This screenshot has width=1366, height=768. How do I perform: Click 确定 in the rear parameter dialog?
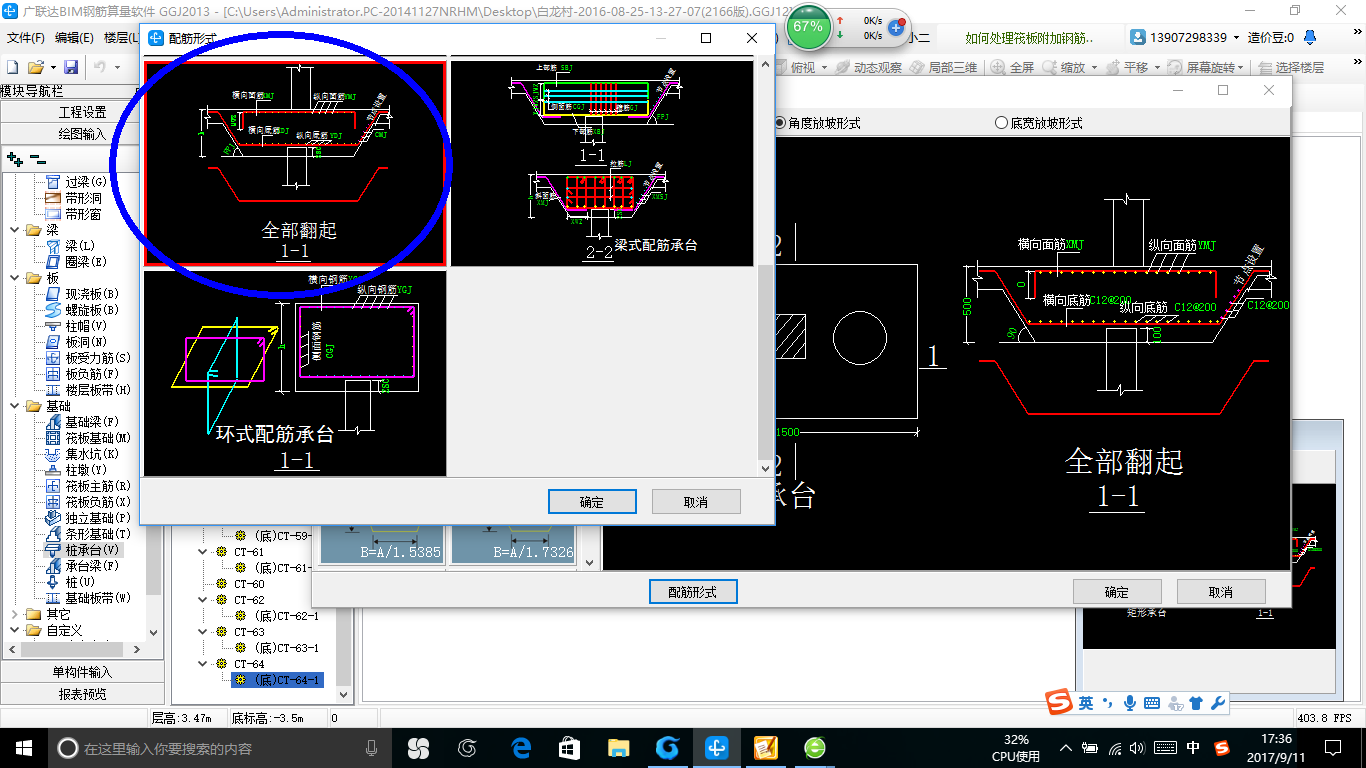[1117, 592]
